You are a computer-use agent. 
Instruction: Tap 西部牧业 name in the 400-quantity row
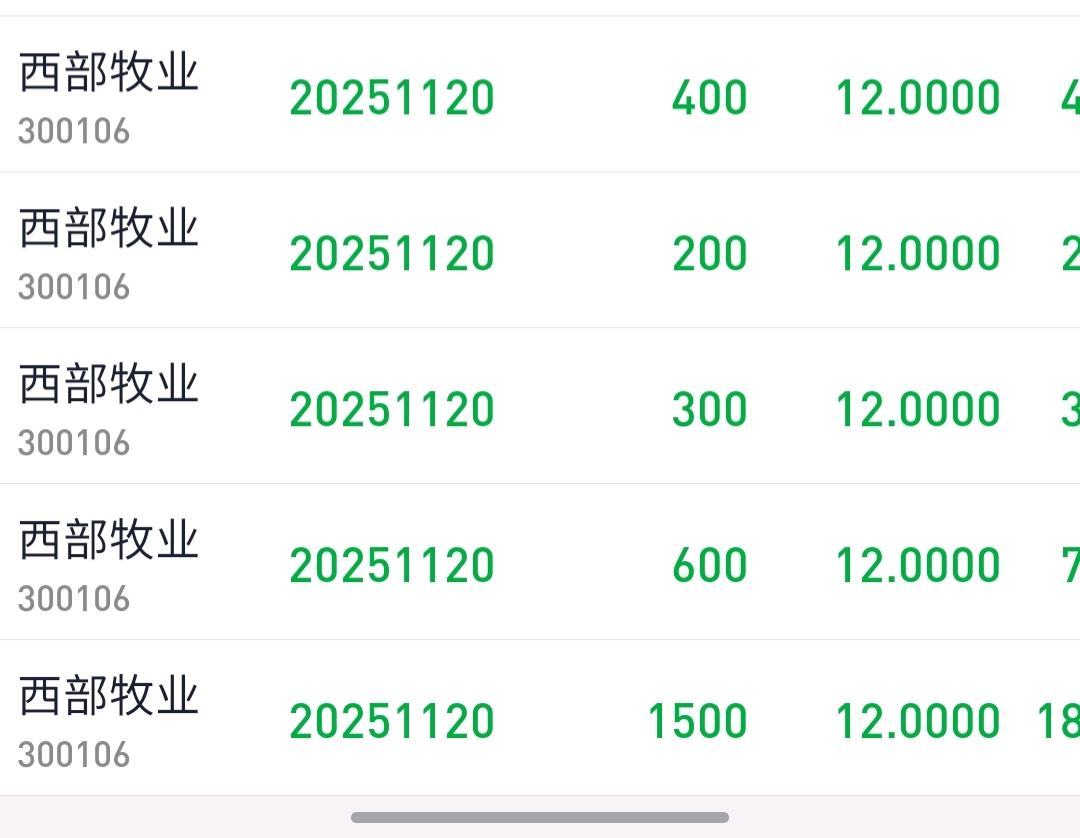pos(109,74)
